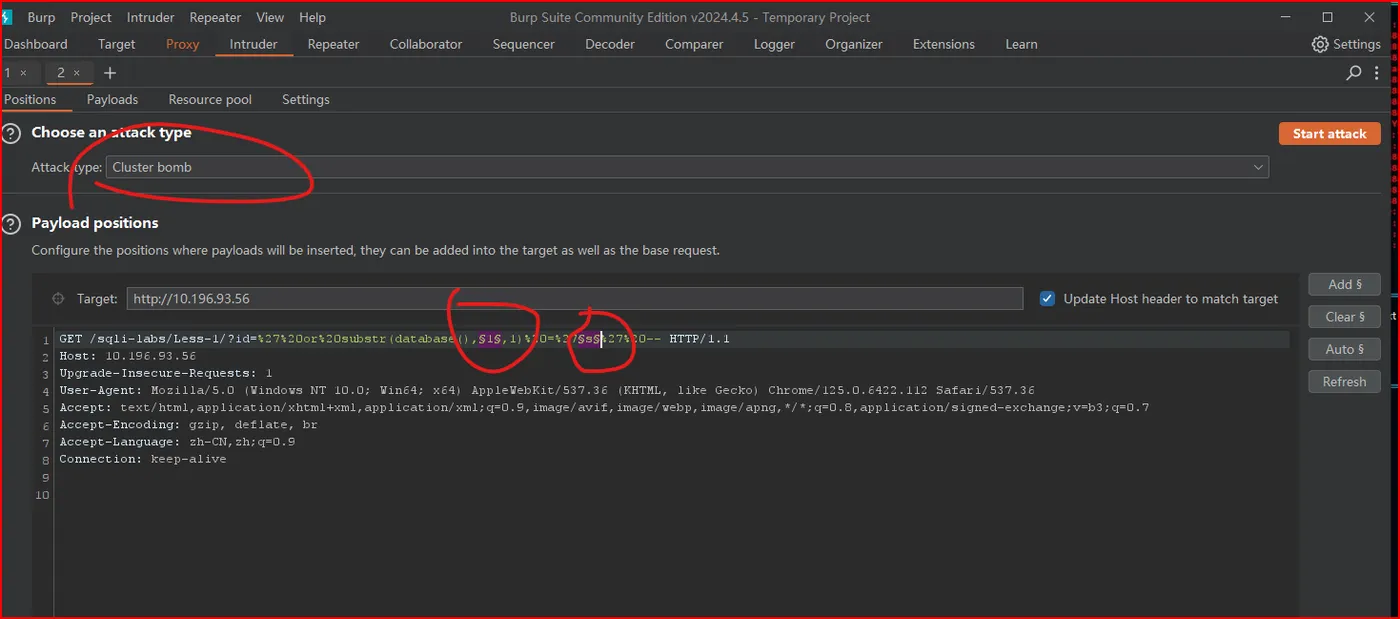Open the Learn tab
Viewport: 1400px width, 619px height.
coord(1022,44)
